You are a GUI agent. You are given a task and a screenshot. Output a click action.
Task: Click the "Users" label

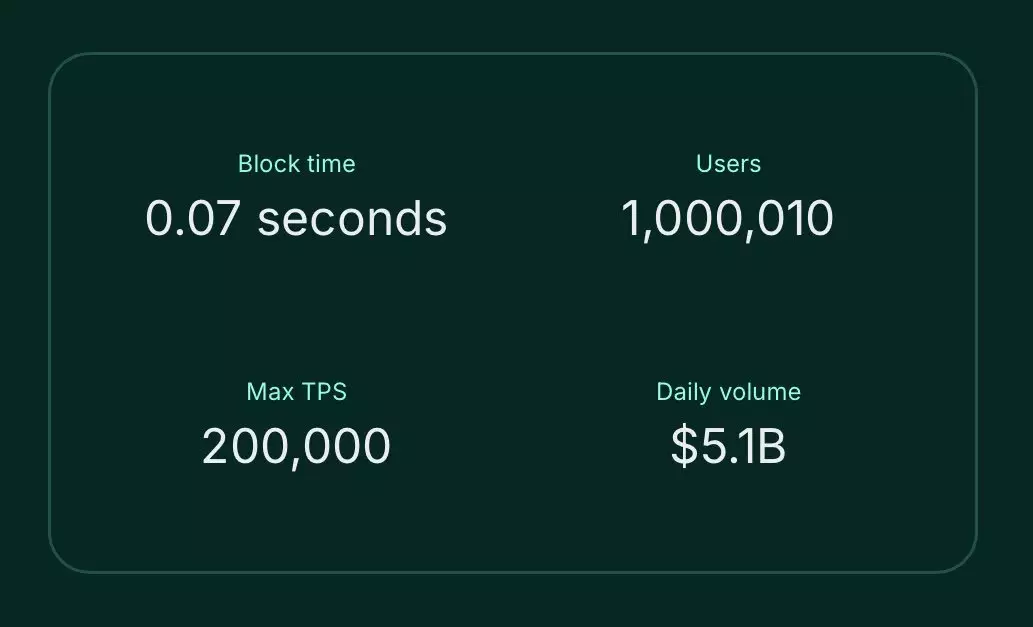coord(728,164)
